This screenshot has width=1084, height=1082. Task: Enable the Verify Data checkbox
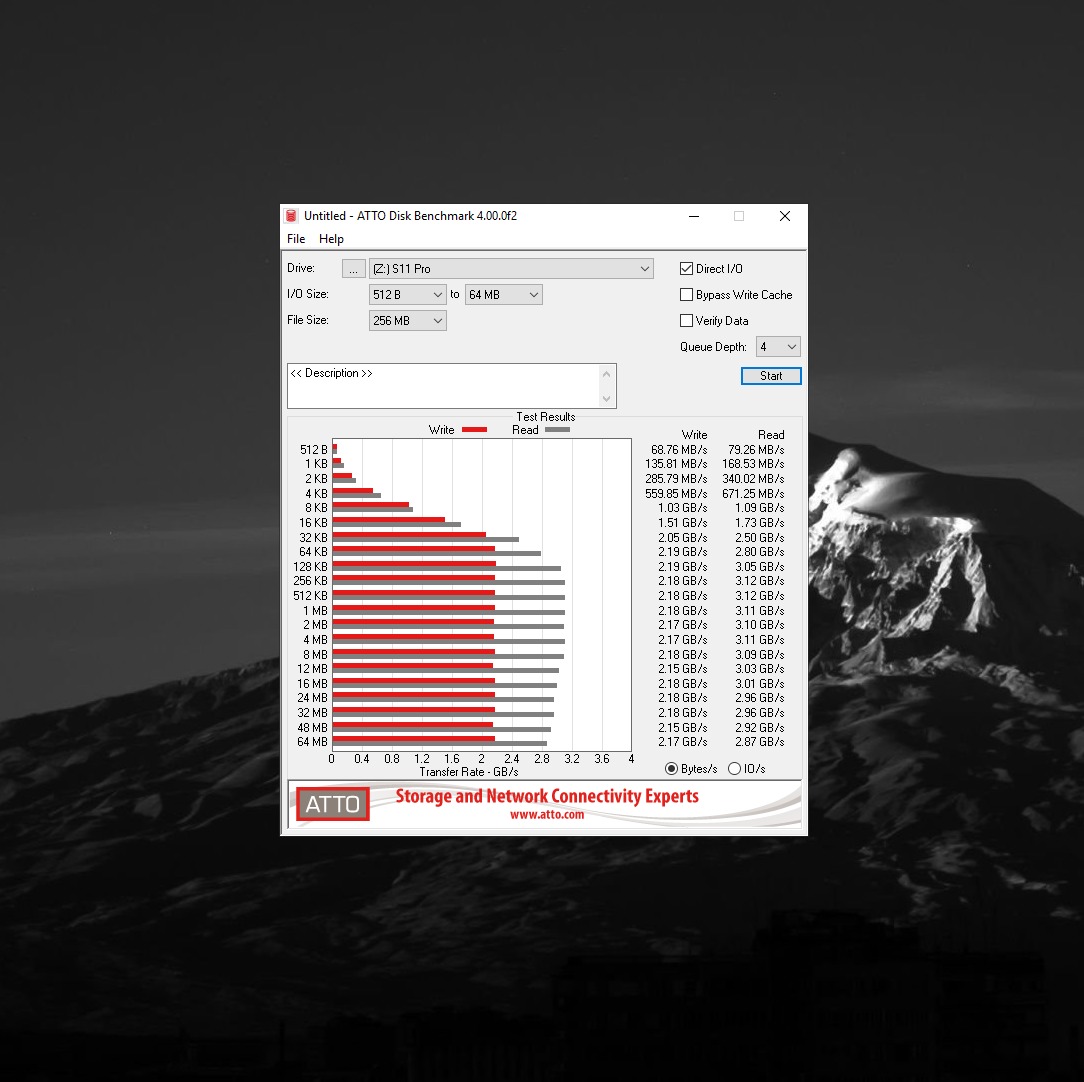tap(686, 321)
